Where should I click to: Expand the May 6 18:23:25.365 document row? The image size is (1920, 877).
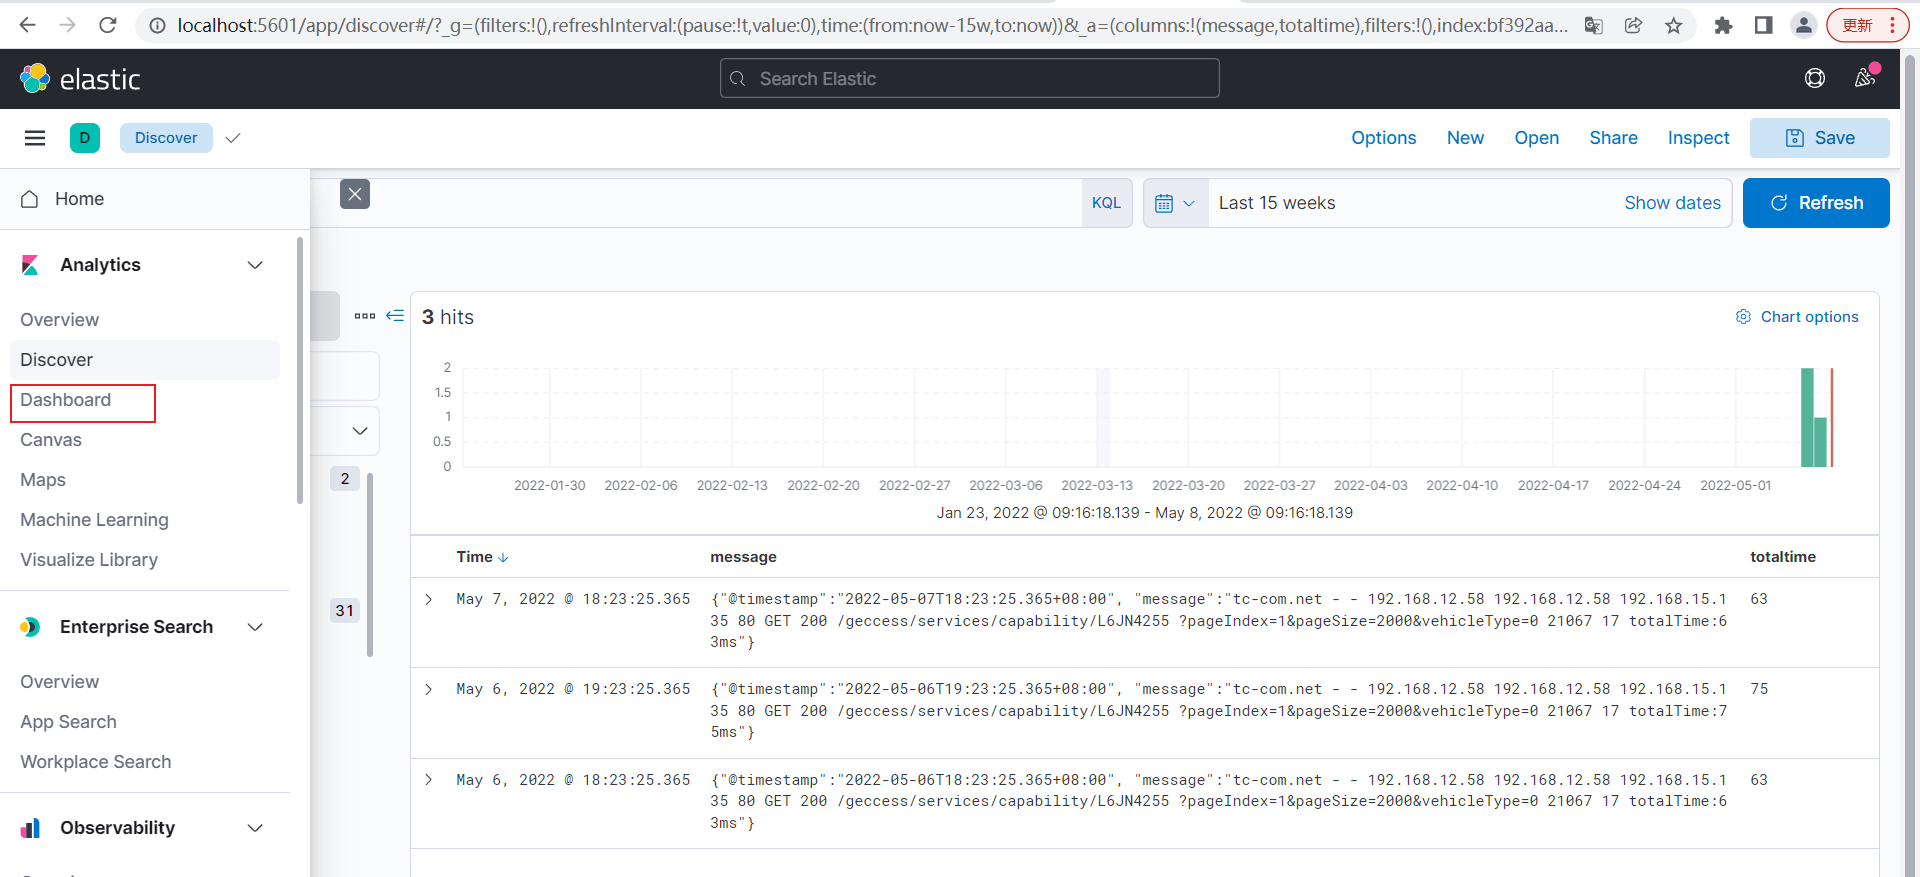(429, 780)
